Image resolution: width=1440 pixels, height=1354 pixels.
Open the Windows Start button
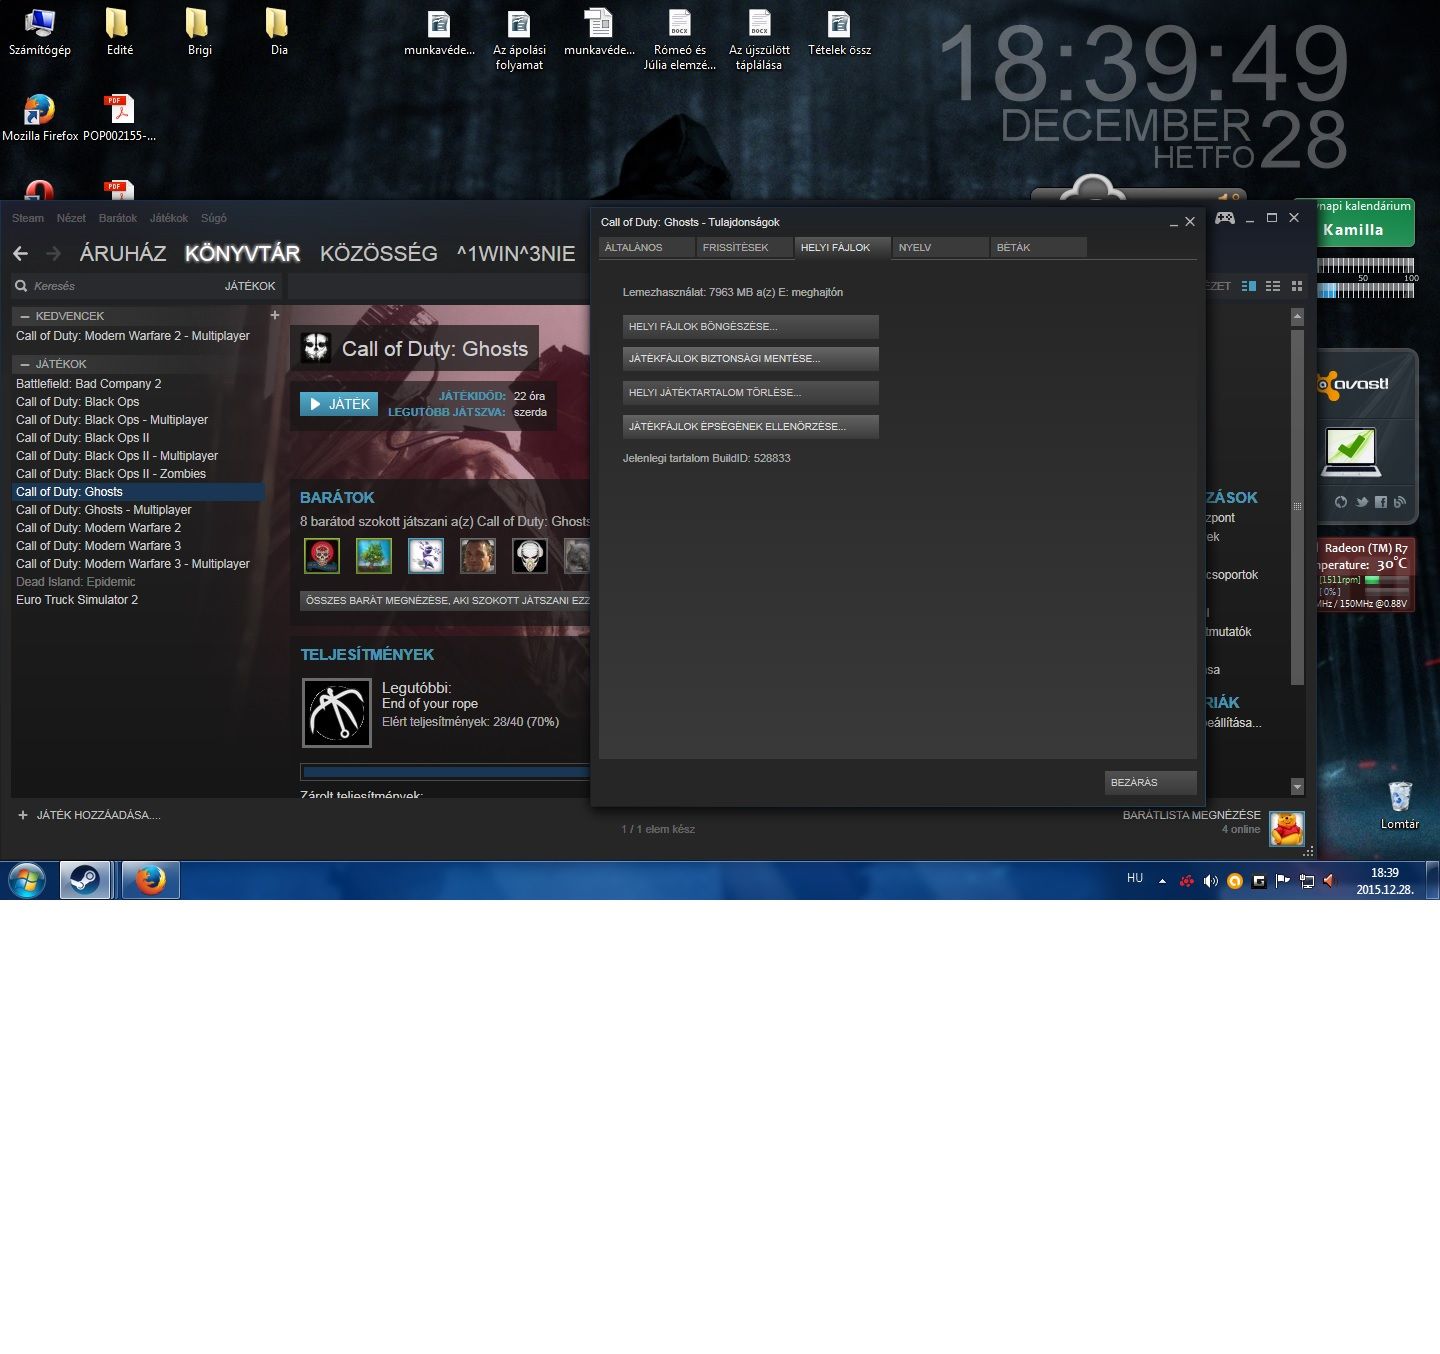27,880
